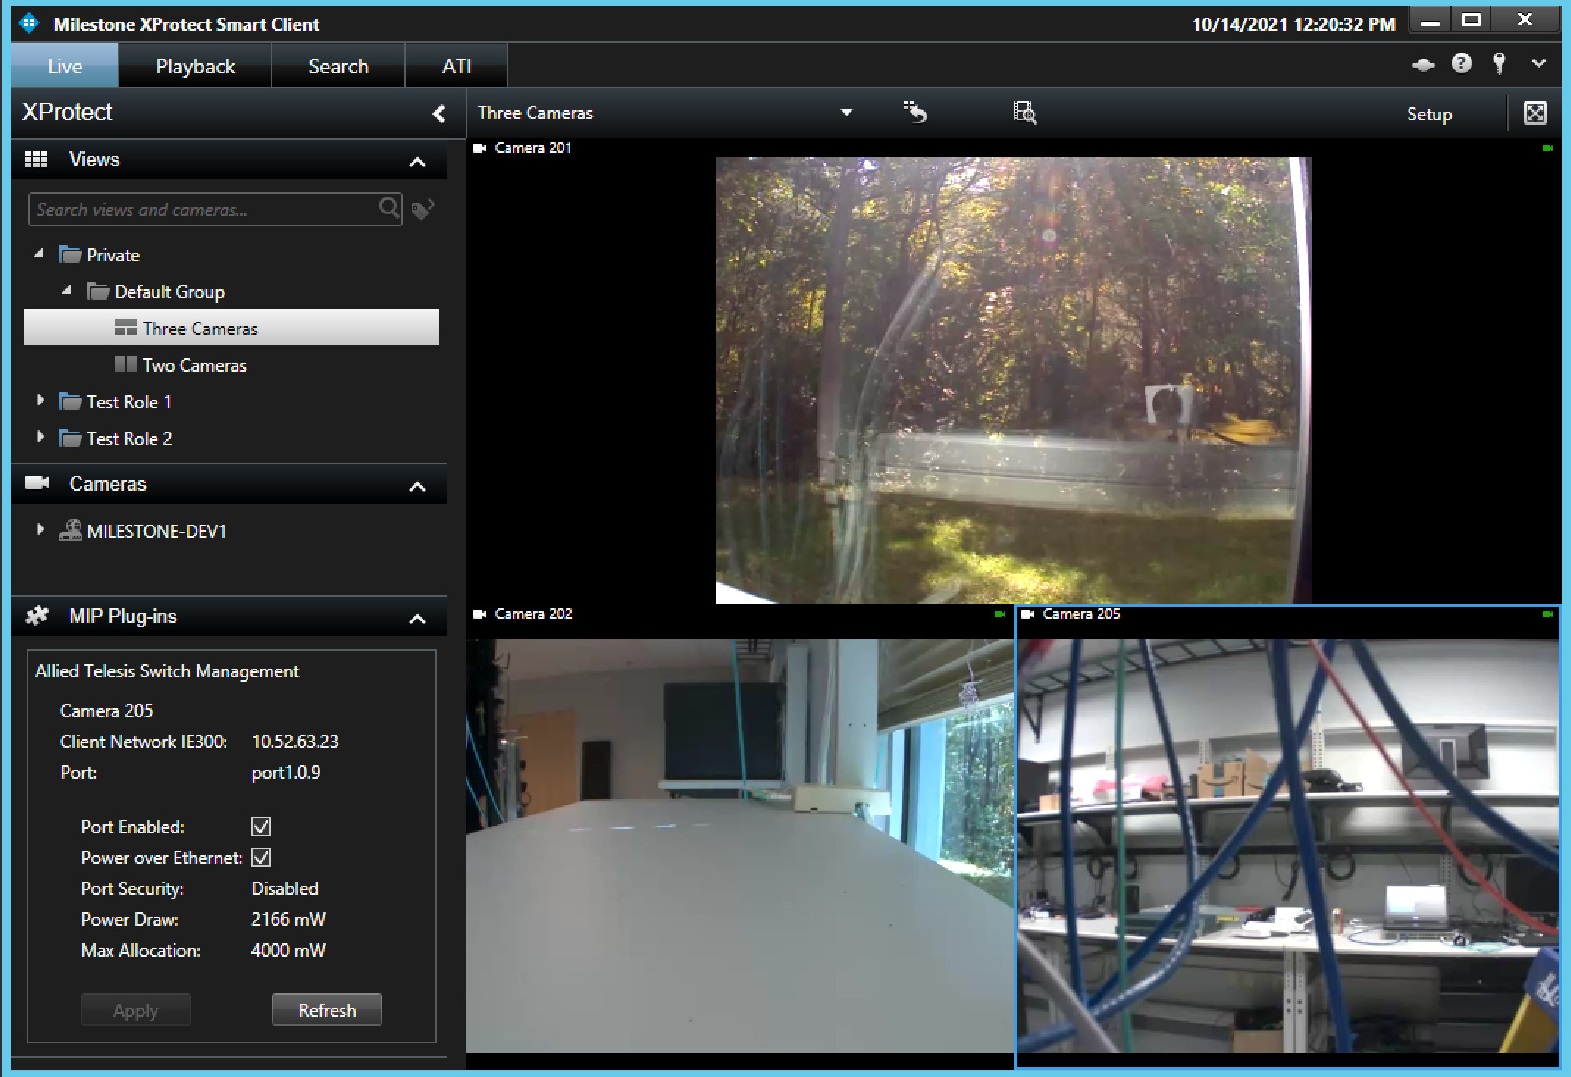Toggle the Power over Ethernet checkbox
Image resolution: width=1571 pixels, height=1077 pixels.
tap(261, 858)
